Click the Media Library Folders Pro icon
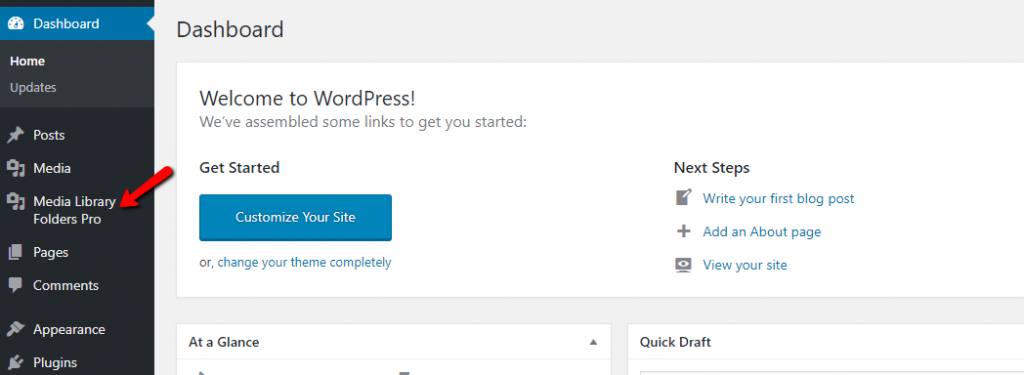Screen dimensions: 1024x375 tap(16, 202)
